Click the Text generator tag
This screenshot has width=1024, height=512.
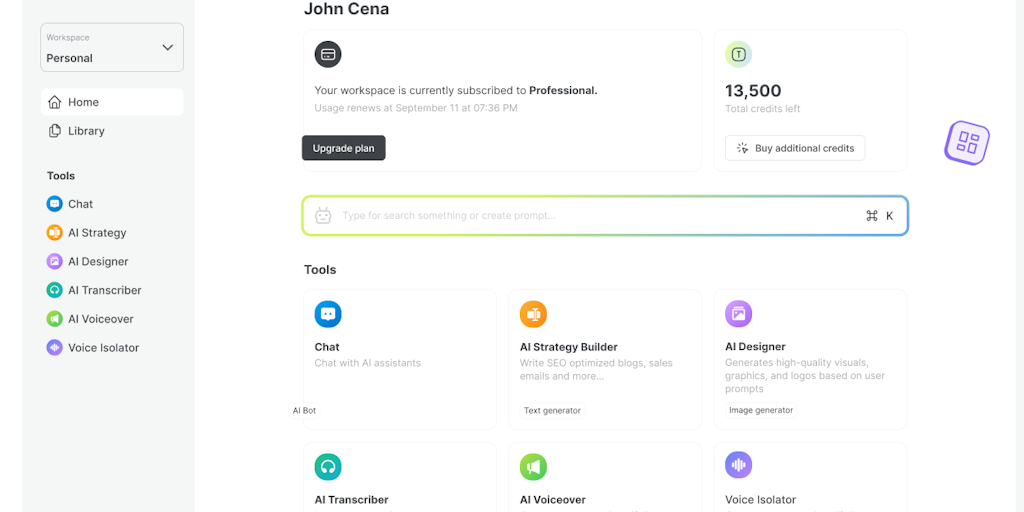552,411
